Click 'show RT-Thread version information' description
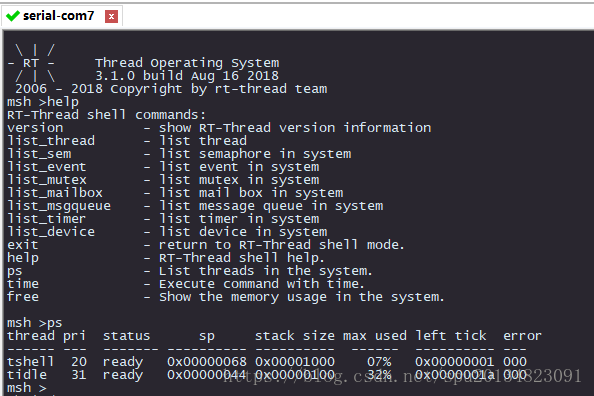The height and width of the screenshot is (396, 594). pos(295,128)
